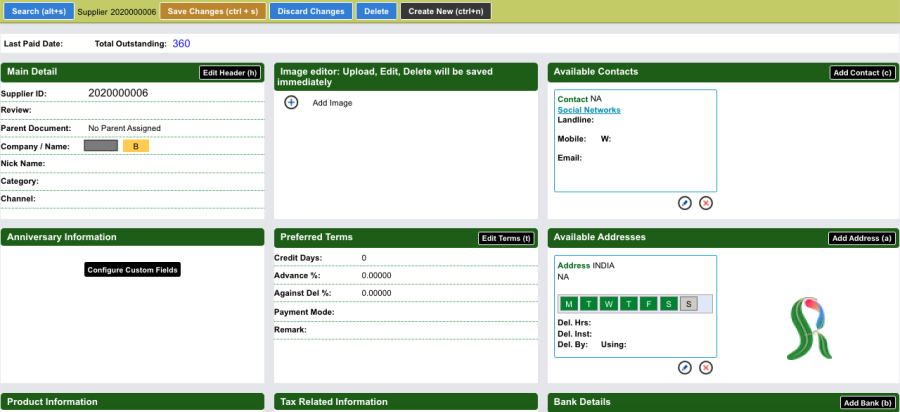Click the Add Image label
Viewport: 900px width, 412px height.
[332, 103]
